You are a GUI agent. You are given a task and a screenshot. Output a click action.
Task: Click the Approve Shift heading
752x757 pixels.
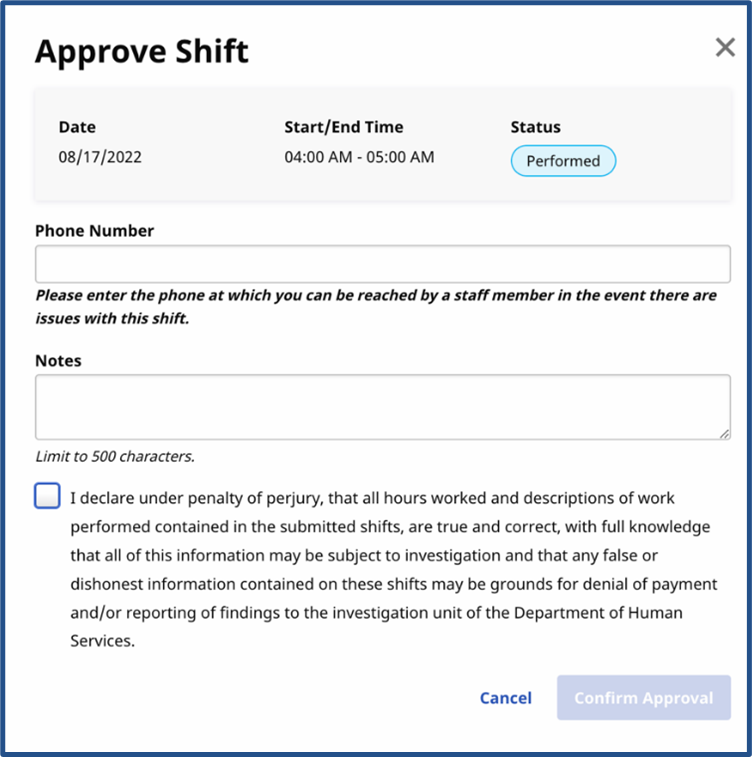click(x=141, y=51)
